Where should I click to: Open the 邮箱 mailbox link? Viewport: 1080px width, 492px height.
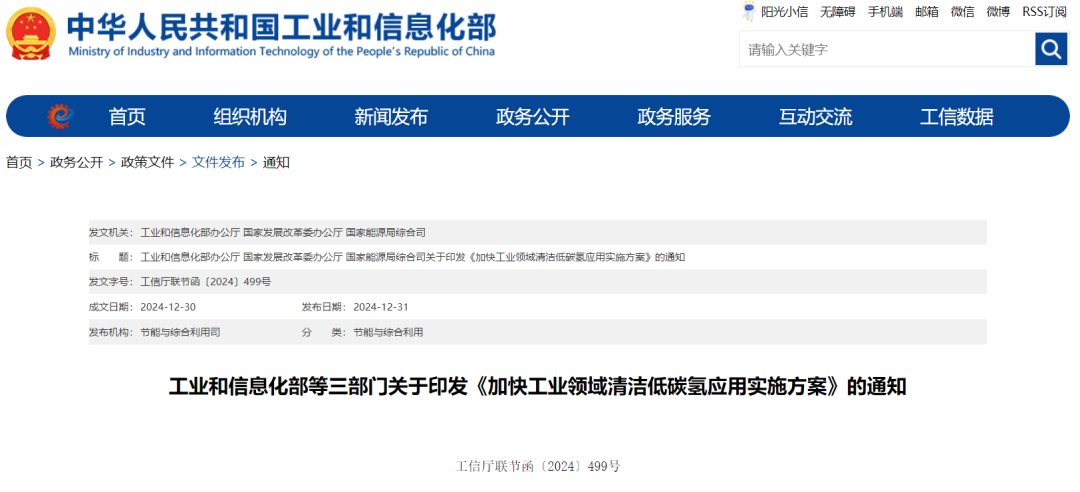[926, 12]
